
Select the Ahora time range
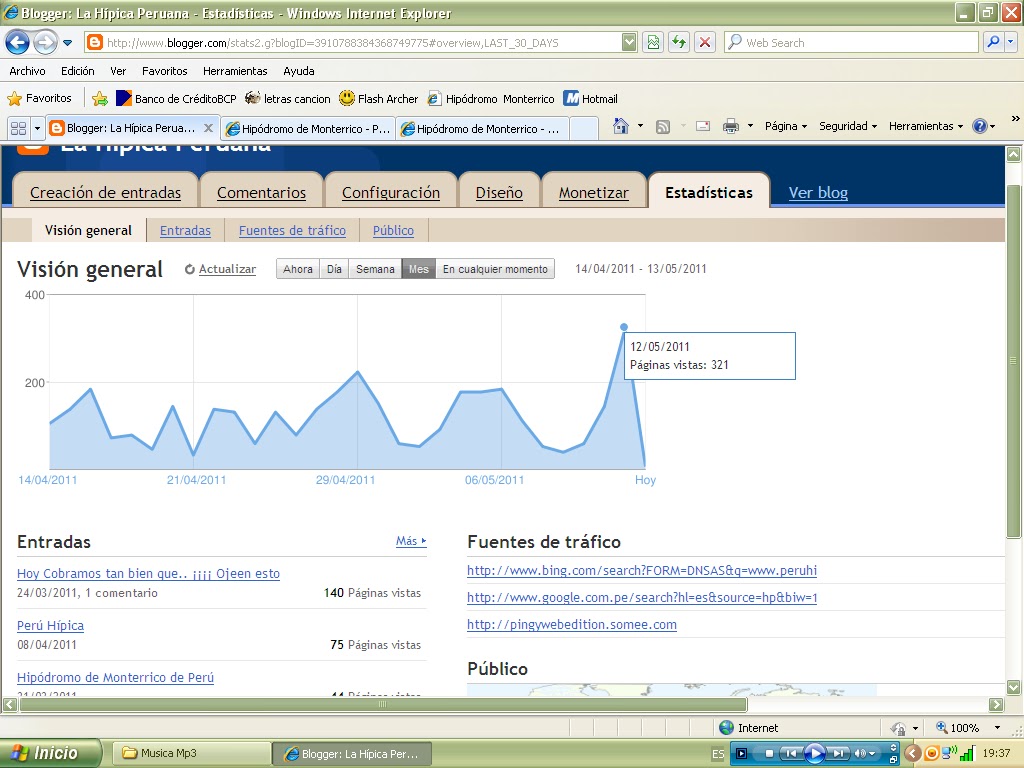coord(298,269)
